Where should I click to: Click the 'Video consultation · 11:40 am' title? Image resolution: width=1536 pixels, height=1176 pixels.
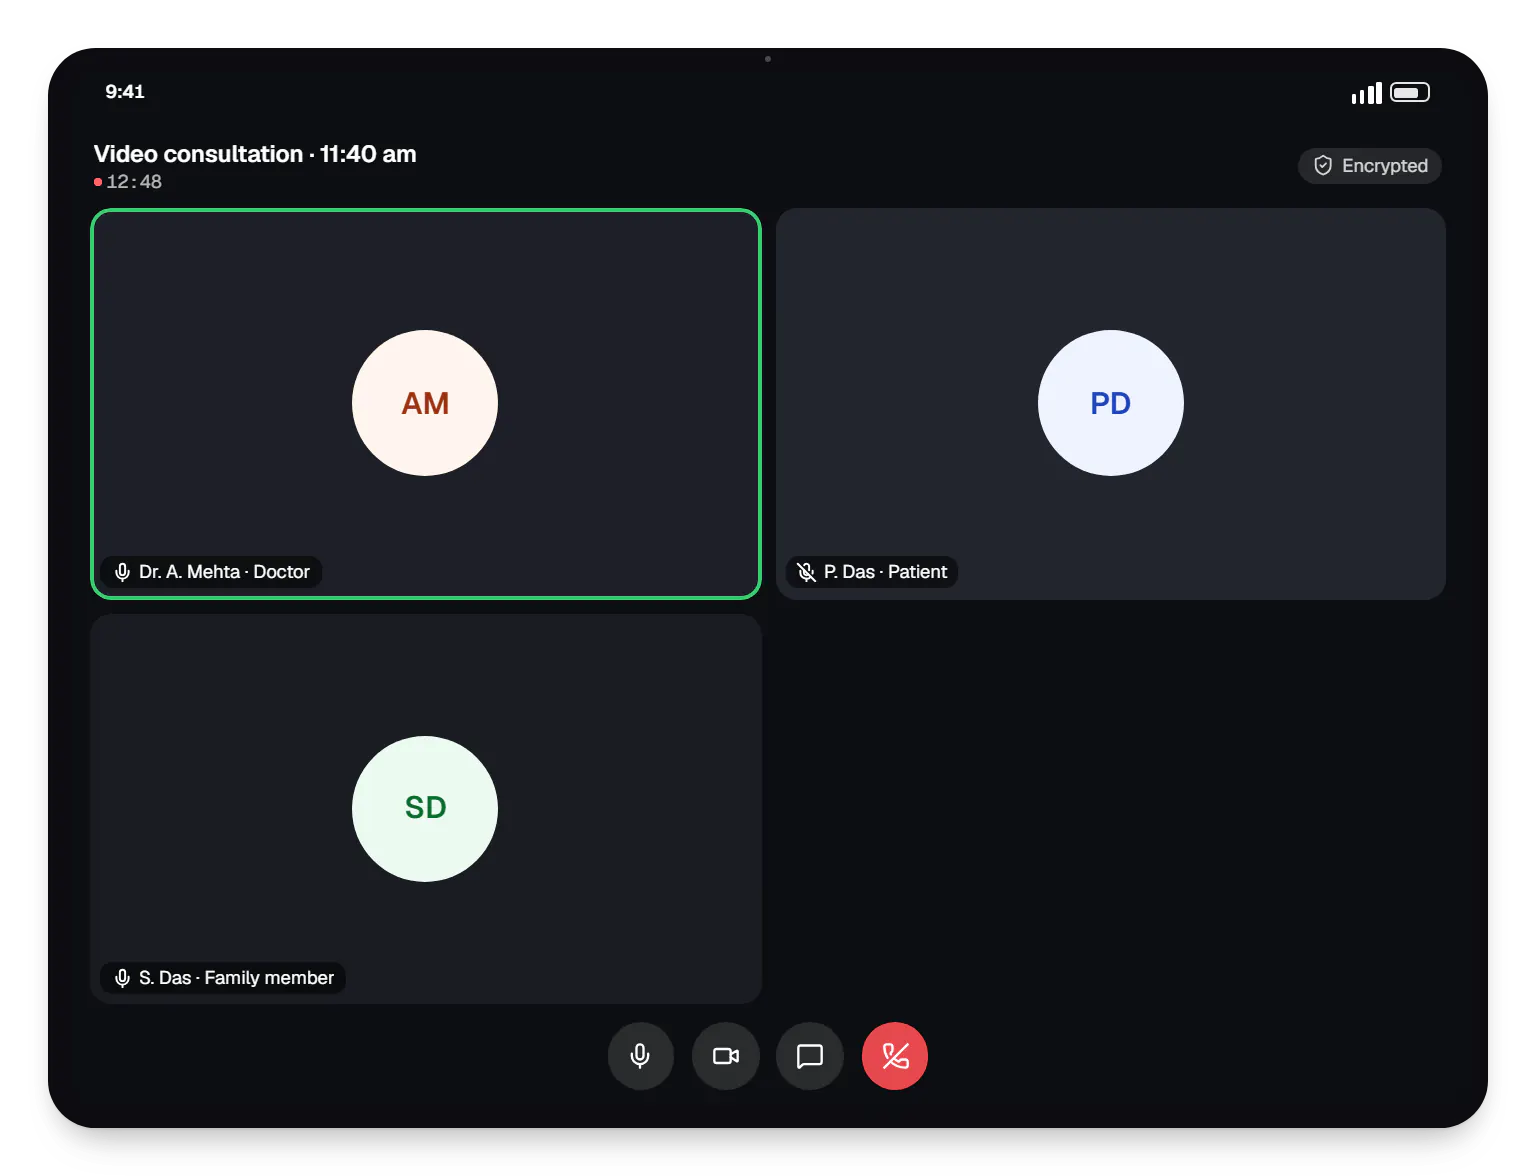coord(255,154)
